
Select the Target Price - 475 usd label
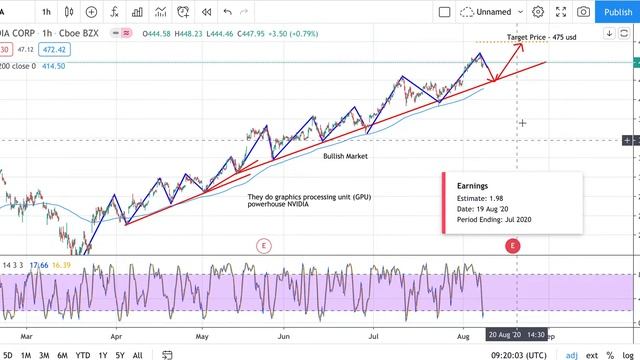point(541,37)
